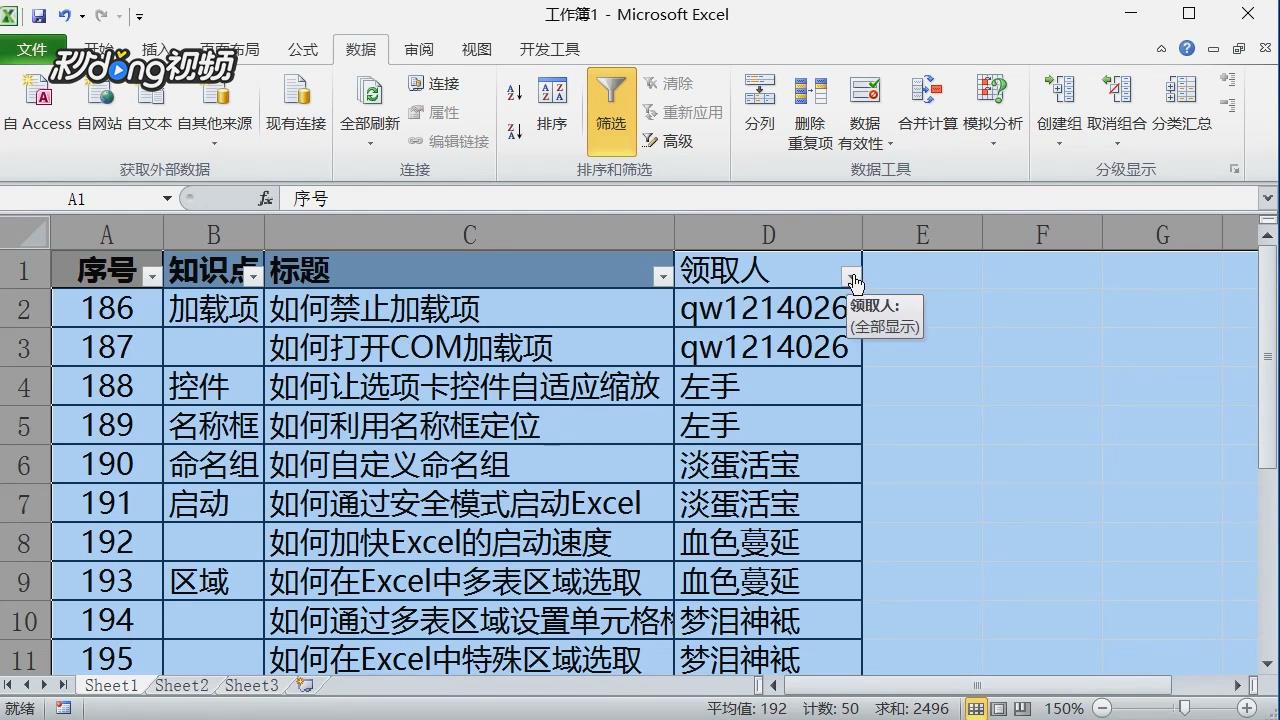
Task: Select cell containing 如何禁止加载项
Action: coord(469,309)
